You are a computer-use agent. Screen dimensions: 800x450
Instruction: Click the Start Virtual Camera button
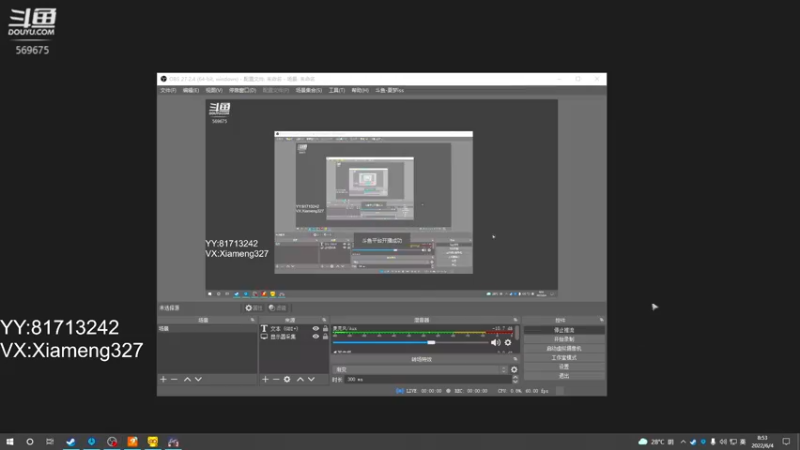pyautogui.click(x=564, y=348)
